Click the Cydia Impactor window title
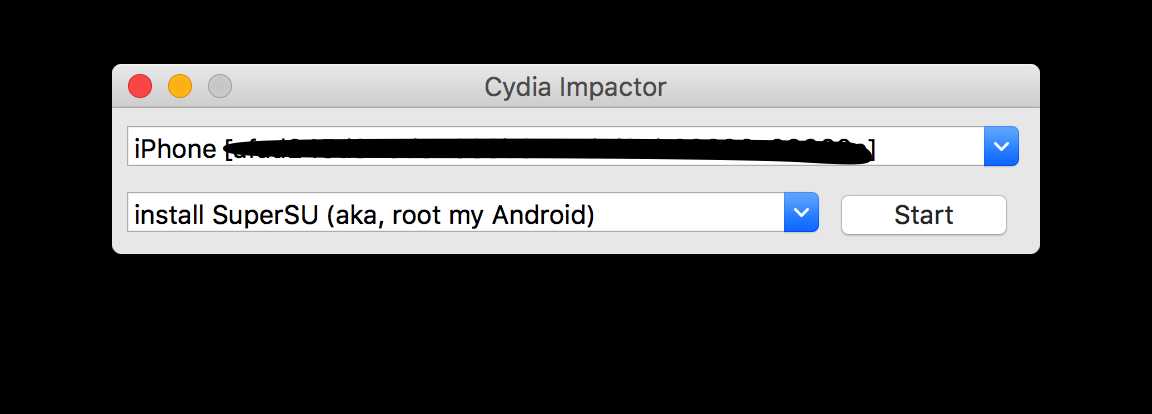1152x414 pixels. (575, 87)
